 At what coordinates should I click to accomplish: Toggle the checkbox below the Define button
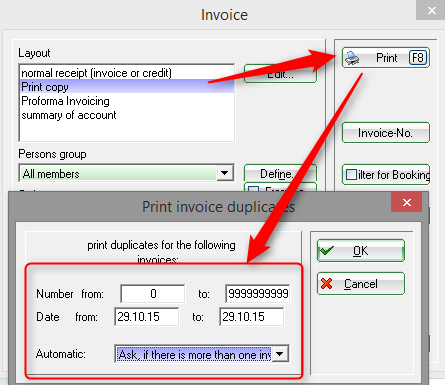pos(254,190)
